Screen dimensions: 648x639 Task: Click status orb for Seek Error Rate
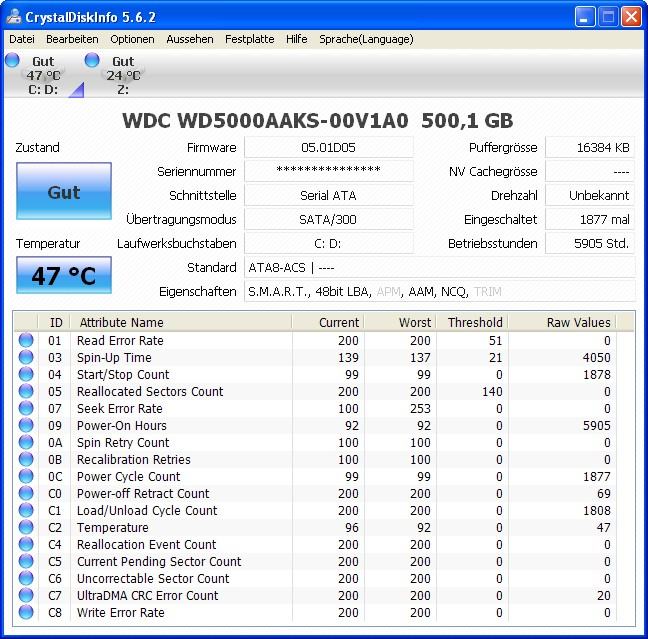26,408
